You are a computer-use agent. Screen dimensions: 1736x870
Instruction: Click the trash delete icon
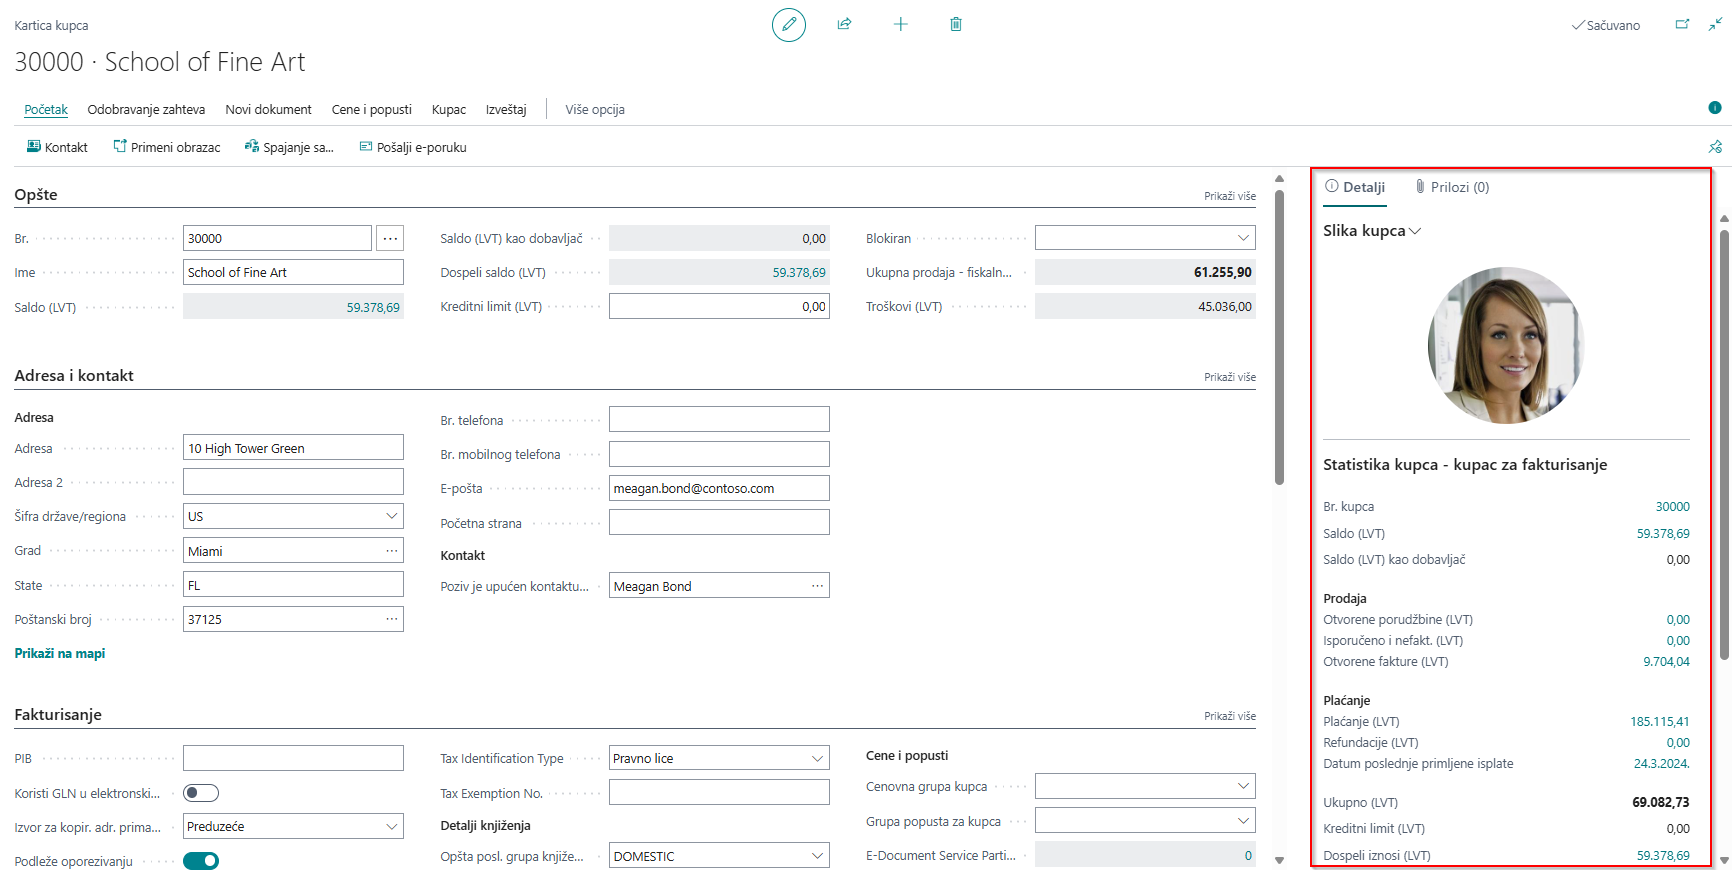tap(955, 24)
